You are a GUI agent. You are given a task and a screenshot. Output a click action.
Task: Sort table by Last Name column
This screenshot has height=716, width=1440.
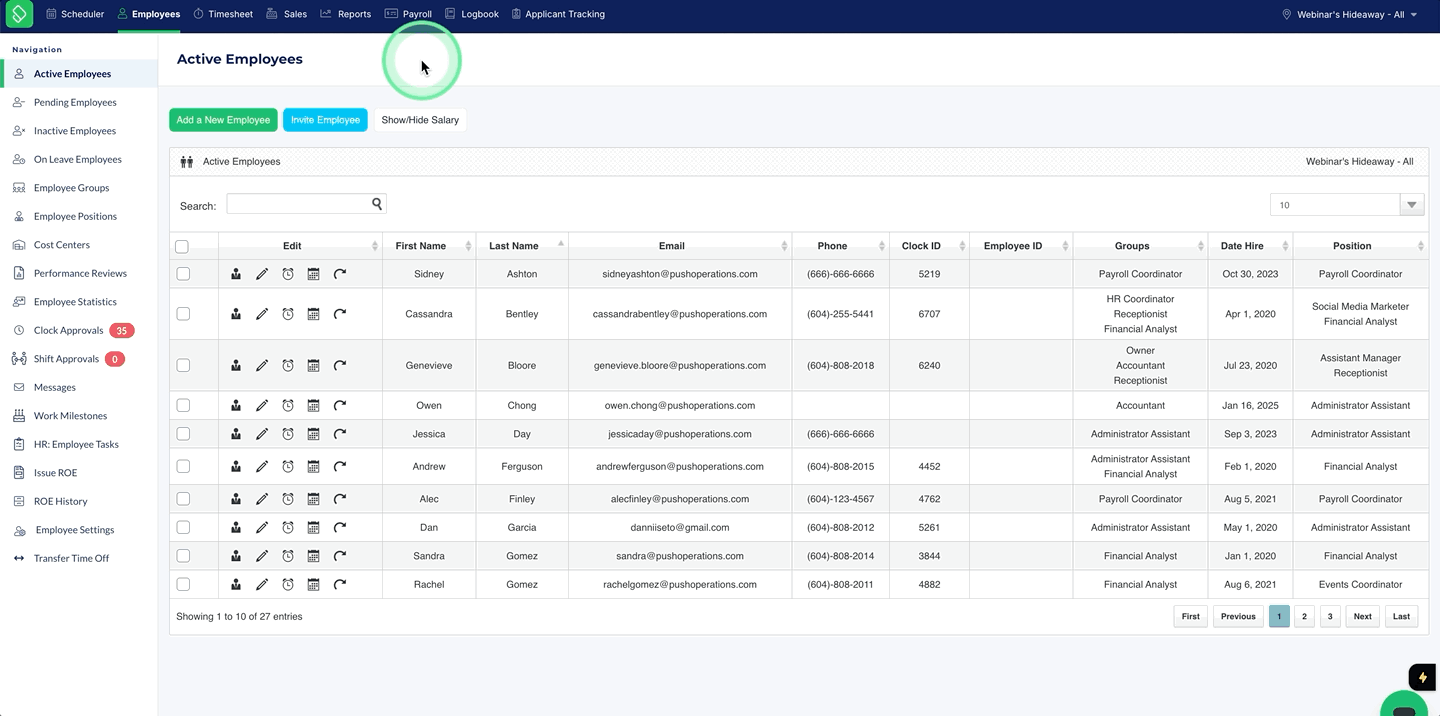(x=522, y=246)
